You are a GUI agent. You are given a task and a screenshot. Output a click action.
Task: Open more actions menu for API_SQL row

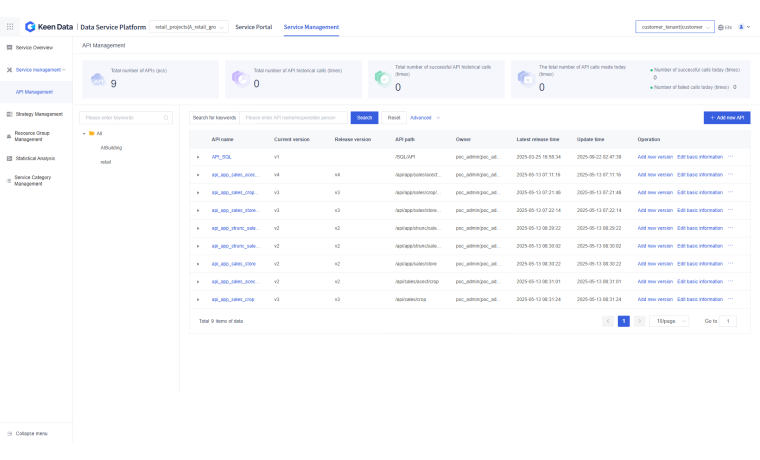coord(730,157)
